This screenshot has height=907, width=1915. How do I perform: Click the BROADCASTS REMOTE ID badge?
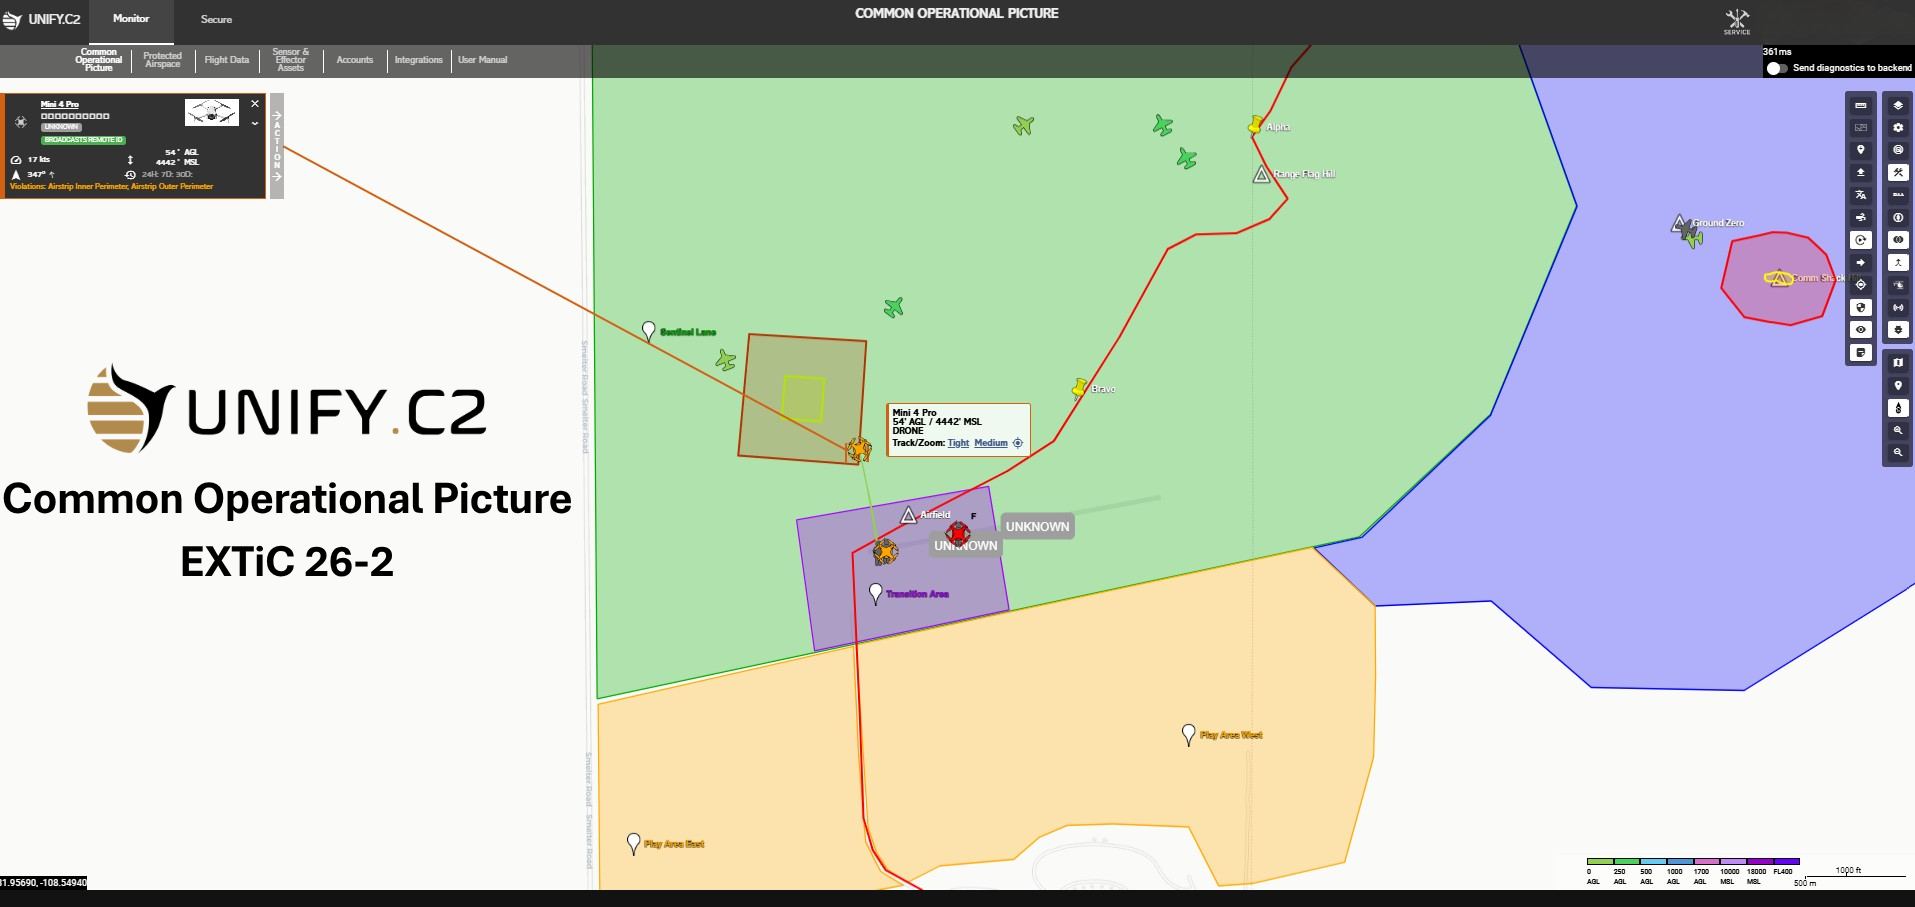point(83,140)
